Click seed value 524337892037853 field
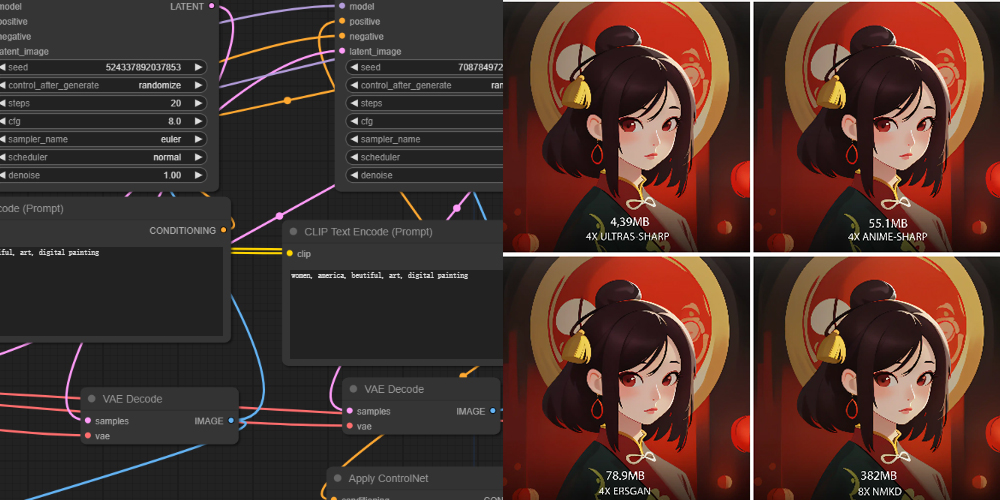Screen dimensions: 1000x500 [x=143, y=67]
